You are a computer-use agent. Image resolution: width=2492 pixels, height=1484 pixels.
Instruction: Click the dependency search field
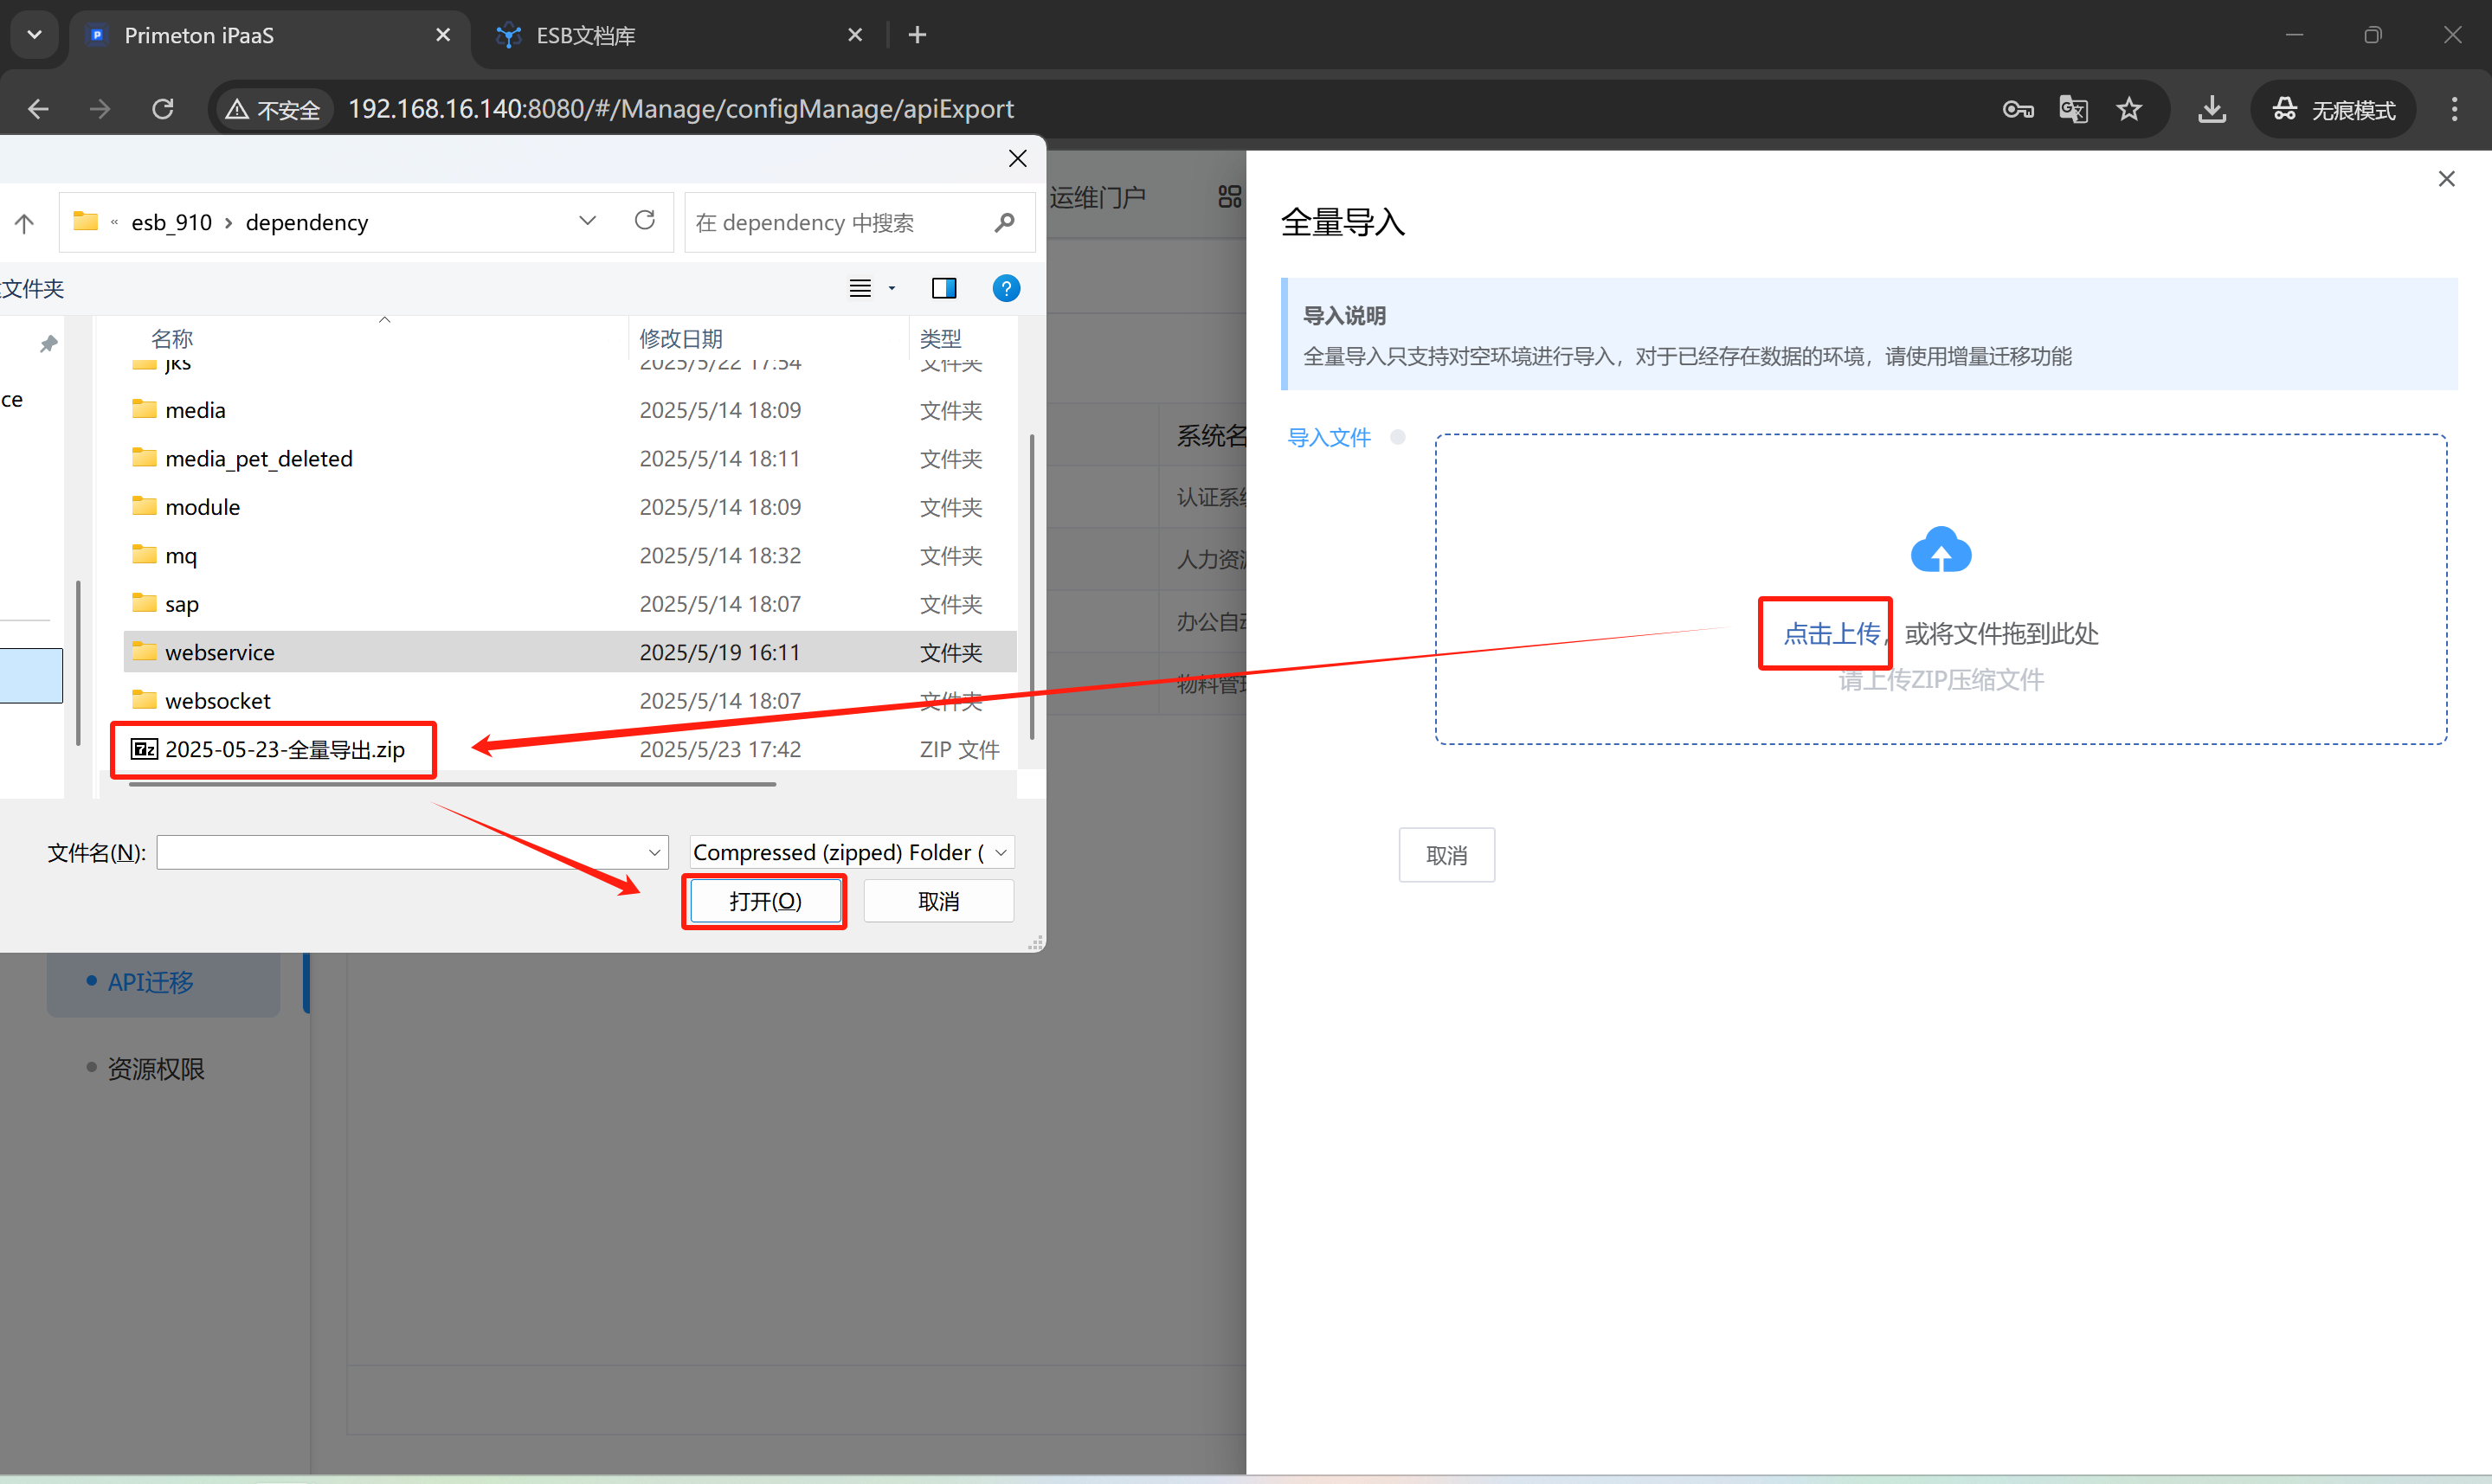tap(840, 223)
